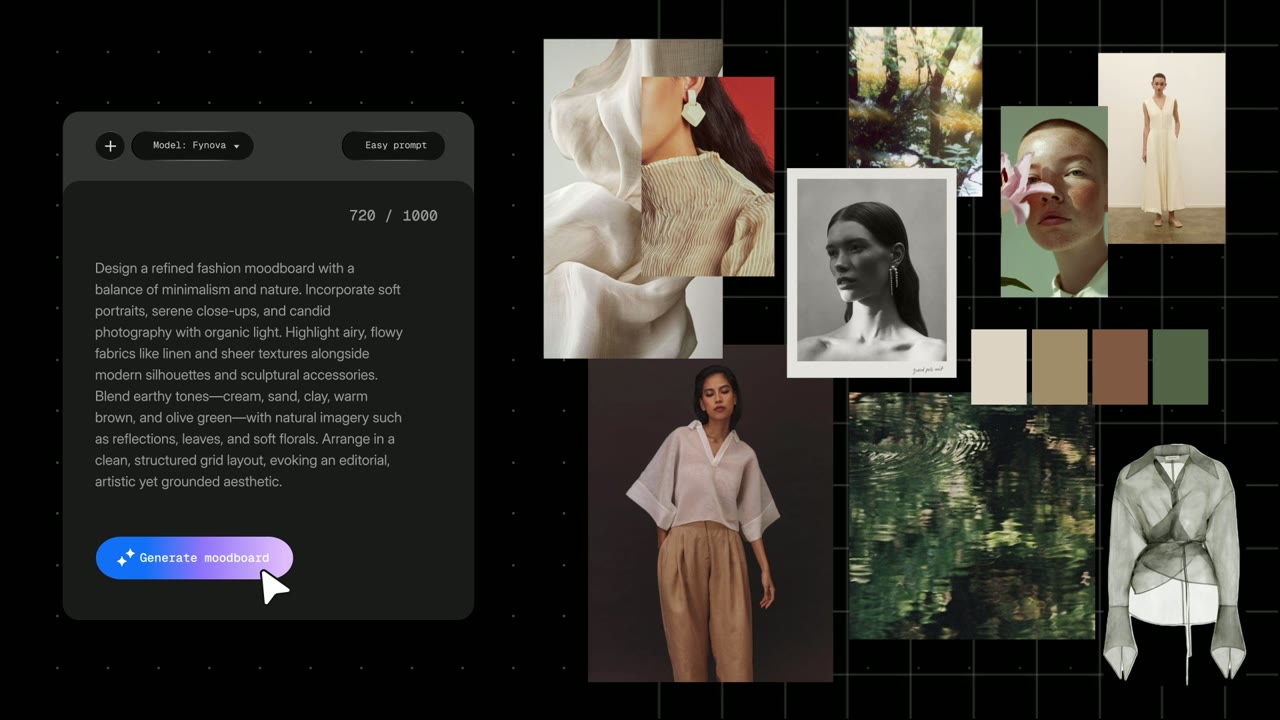1280x720 pixels.
Task: Click the 720 / 1000 character counter
Action: pos(393,215)
